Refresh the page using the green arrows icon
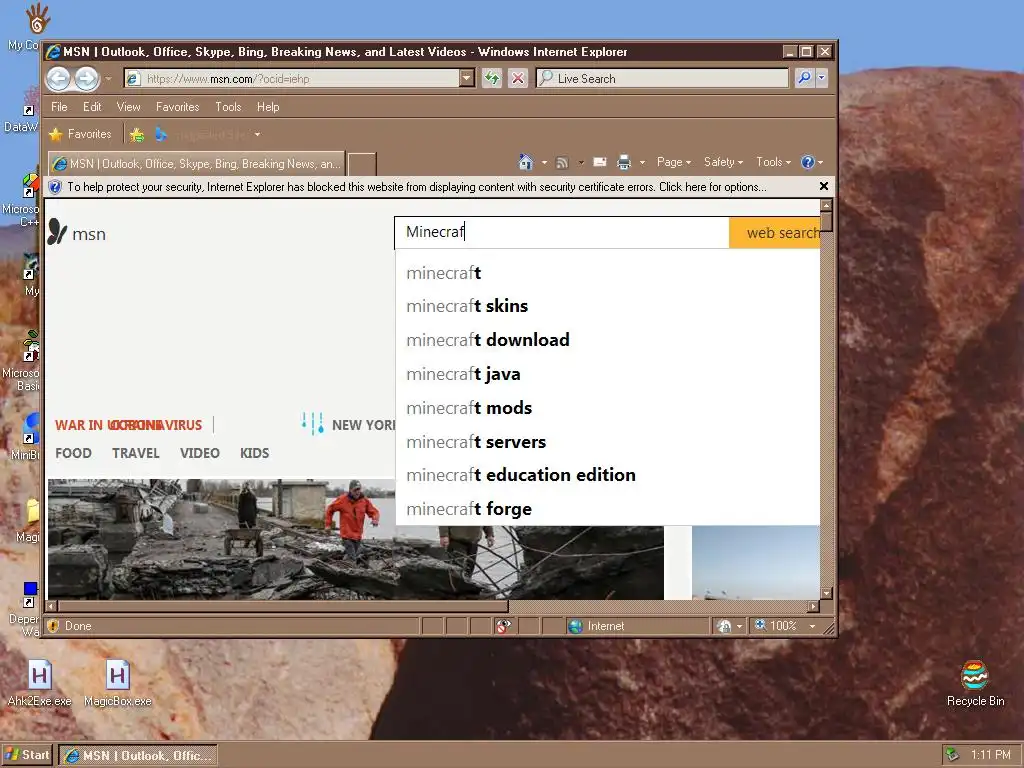This screenshot has height=768, width=1024. [491, 78]
